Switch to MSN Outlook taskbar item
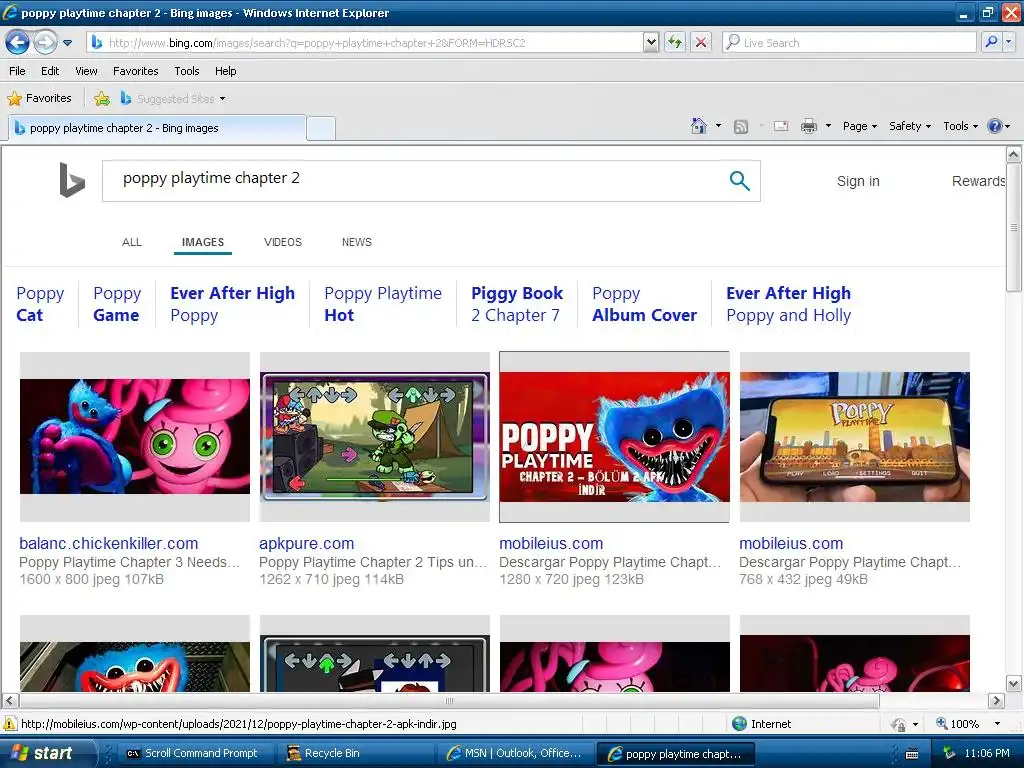The width and height of the screenshot is (1024, 768). pyautogui.click(x=515, y=753)
